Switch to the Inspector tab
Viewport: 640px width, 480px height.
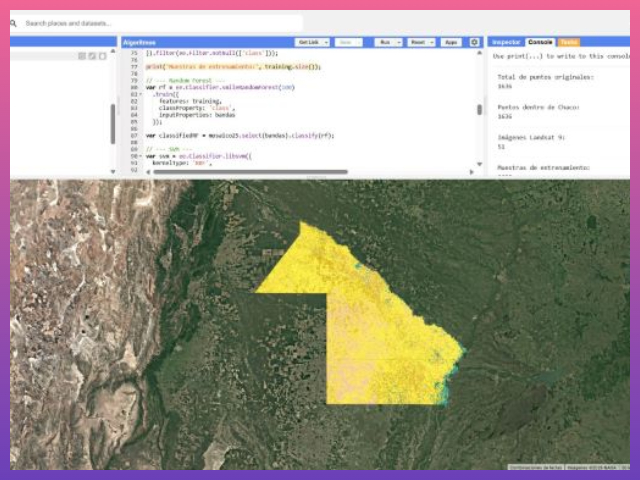point(507,42)
